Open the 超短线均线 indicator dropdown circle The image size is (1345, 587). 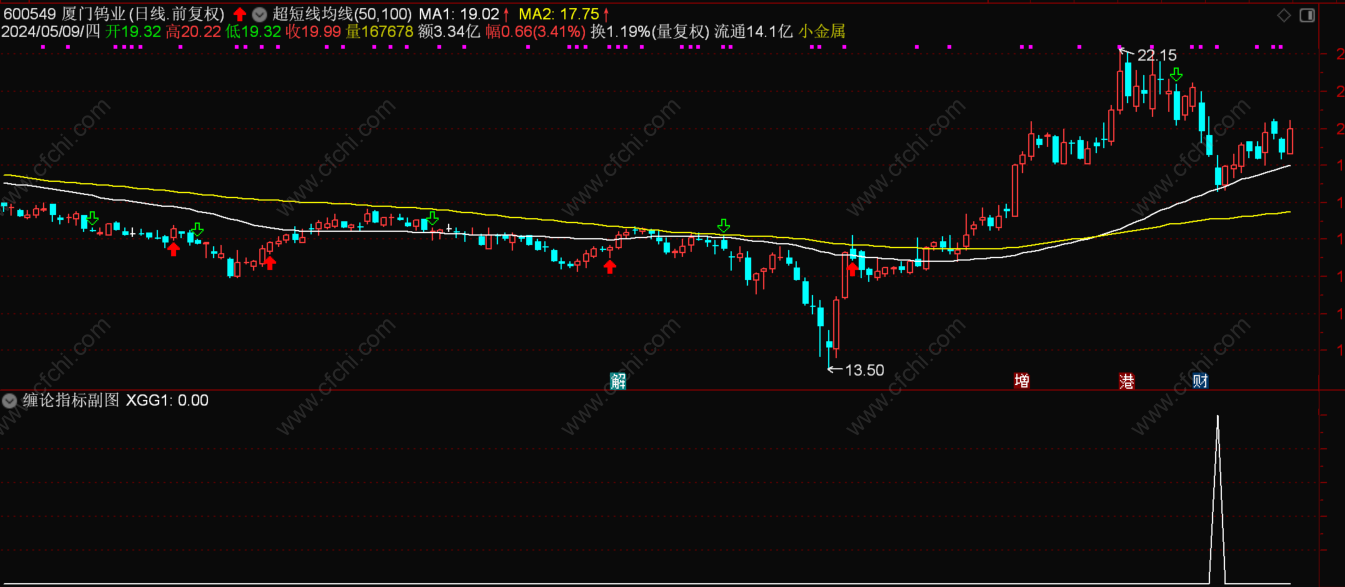tap(261, 14)
